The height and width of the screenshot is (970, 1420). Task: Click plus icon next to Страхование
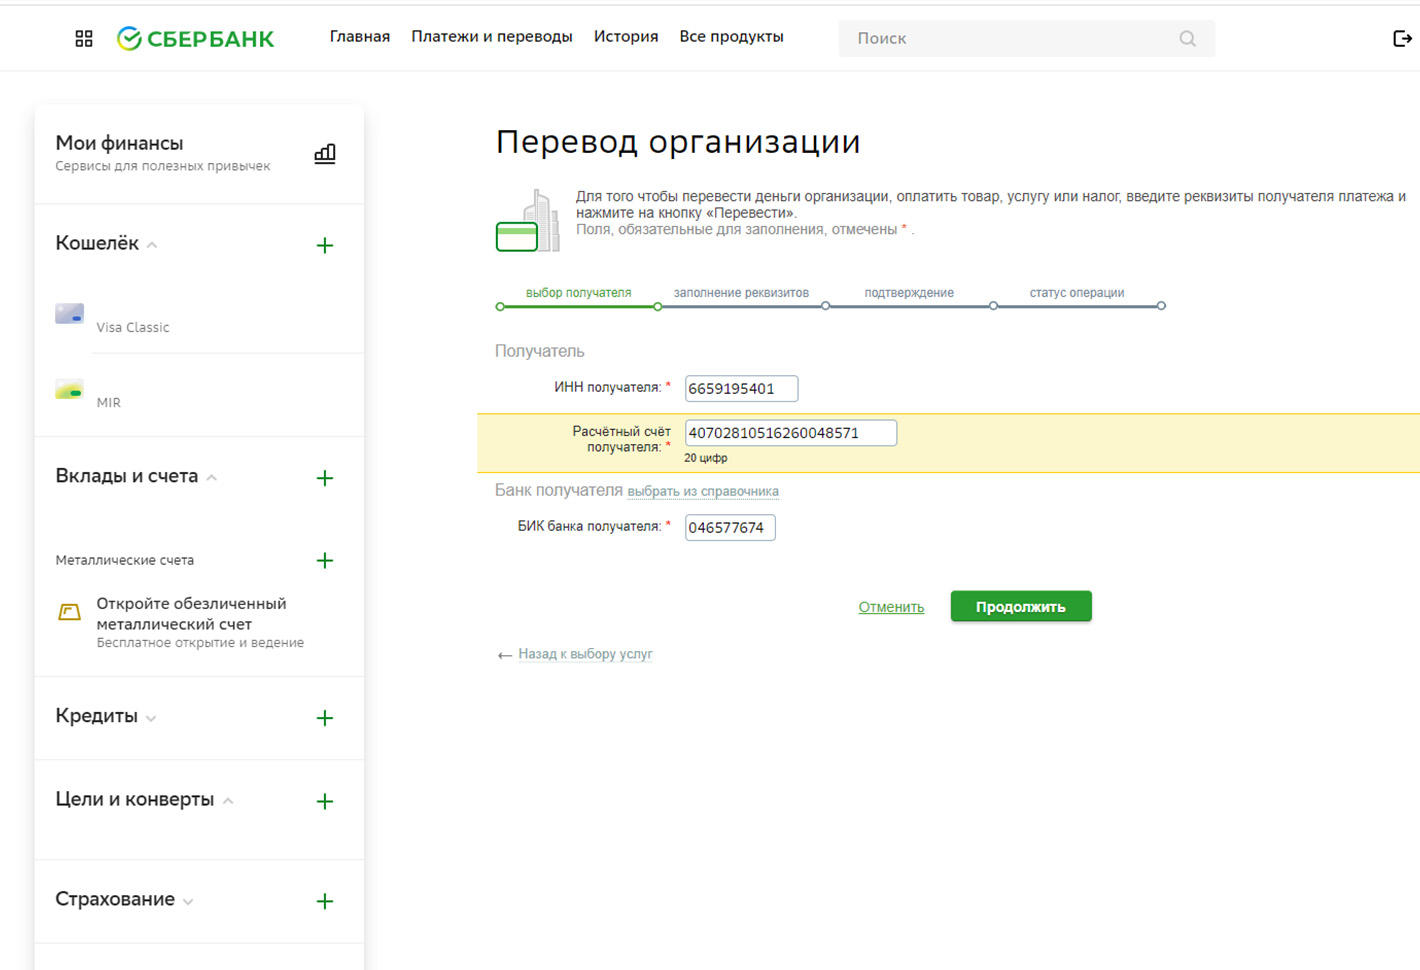click(x=325, y=901)
